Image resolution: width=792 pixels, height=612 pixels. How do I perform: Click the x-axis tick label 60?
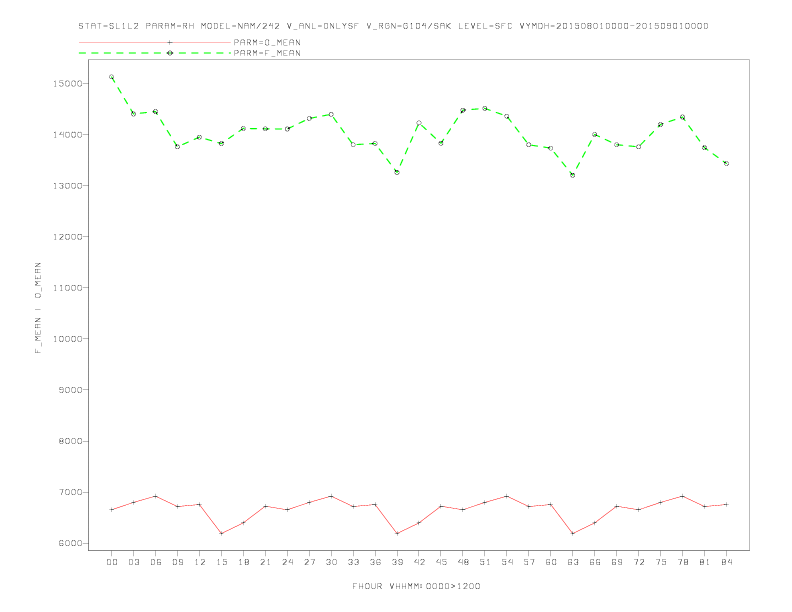point(551,562)
